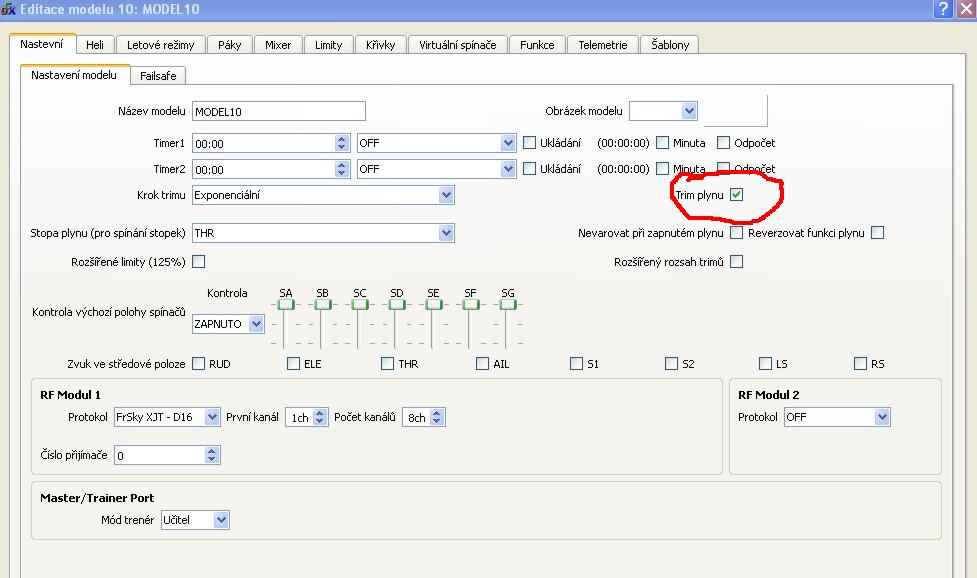The image size is (977, 578).
Task: Switch to the Mixer tab
Action: pos(278,45)
